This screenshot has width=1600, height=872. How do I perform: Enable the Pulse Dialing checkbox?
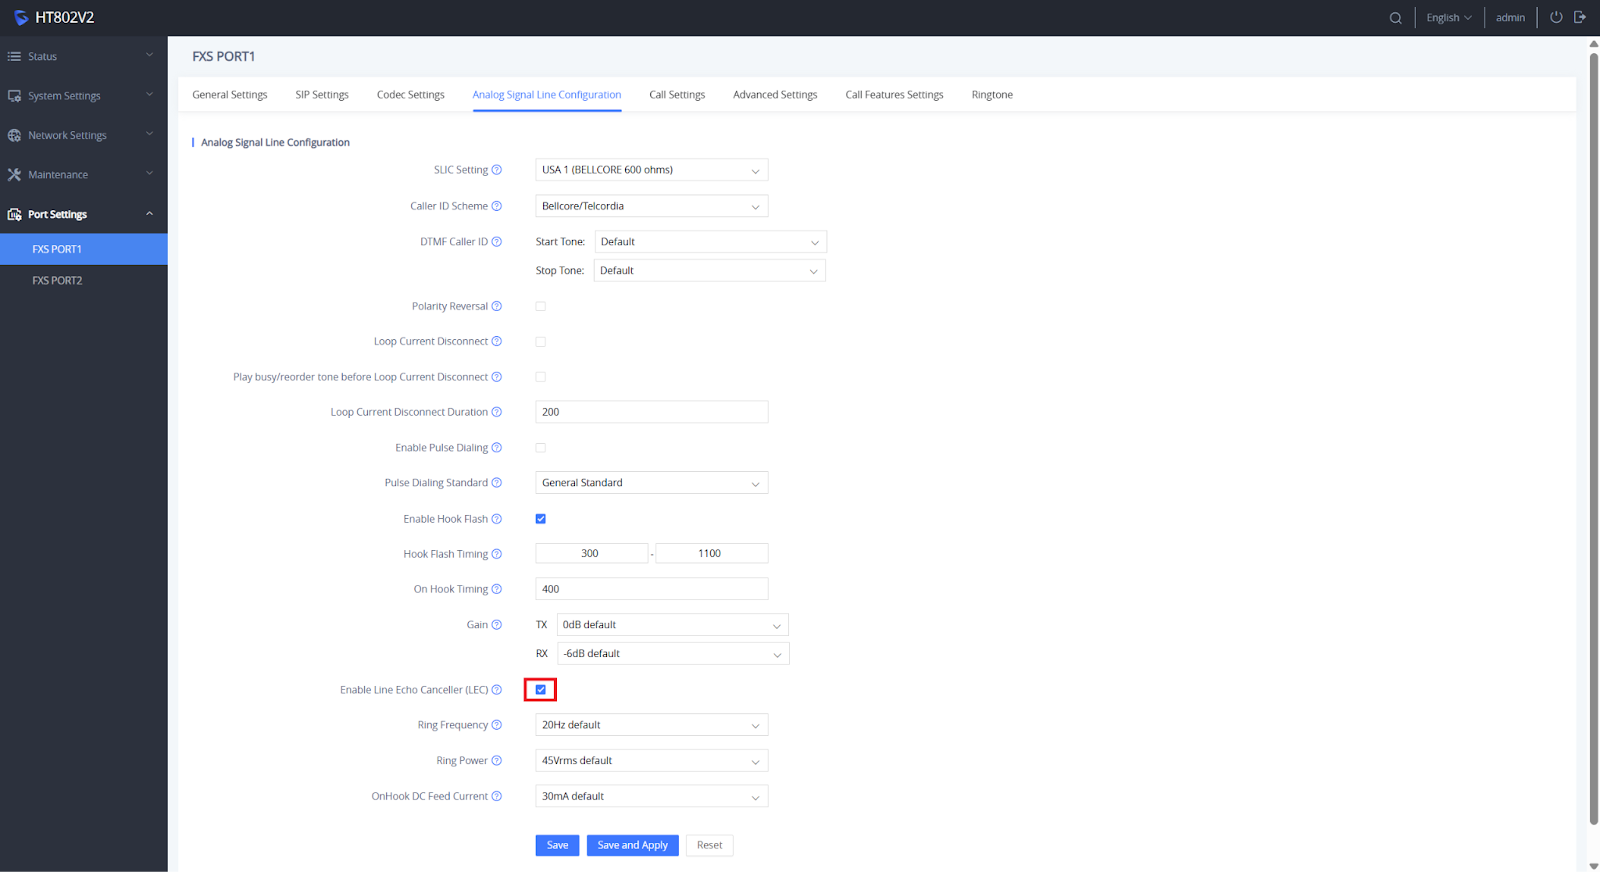[541, 448]
